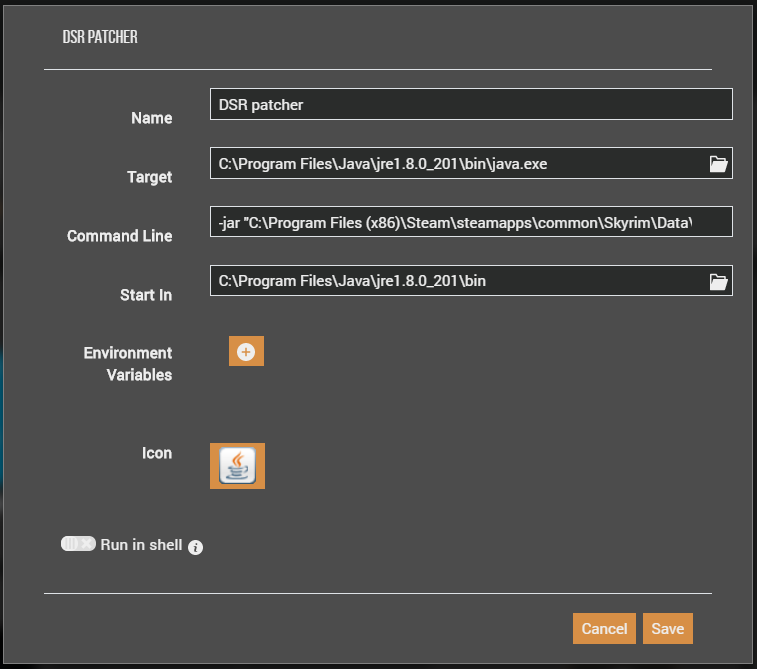This screenshot has width=757, height=669.
Task: Change the Java cup icon image
Action: (237, 466)
